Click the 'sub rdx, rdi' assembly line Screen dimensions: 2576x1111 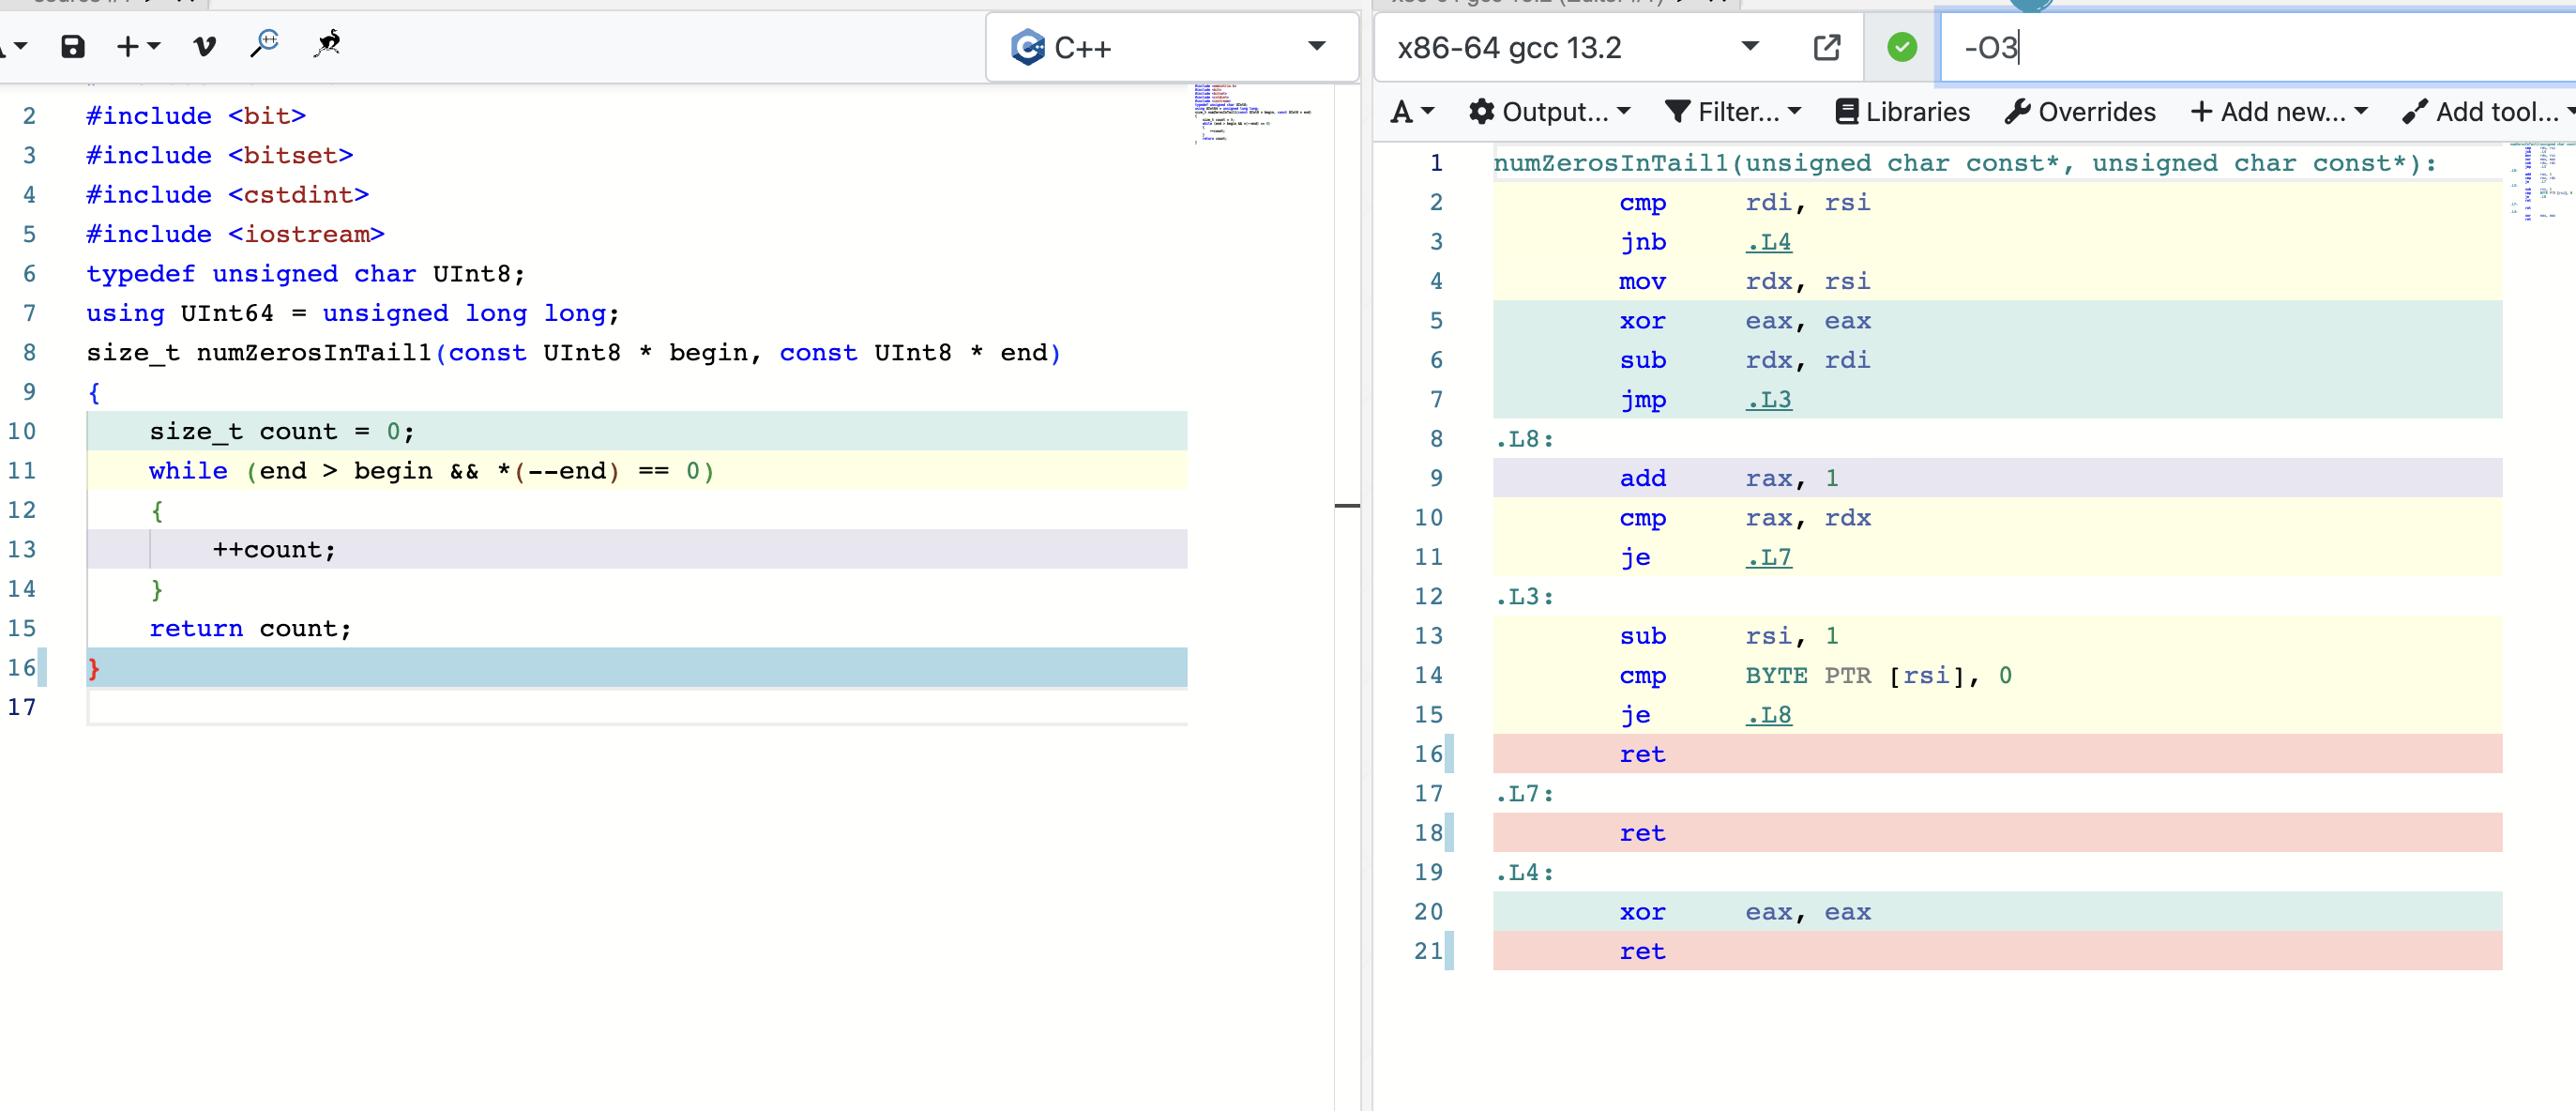coord(1997,360)
